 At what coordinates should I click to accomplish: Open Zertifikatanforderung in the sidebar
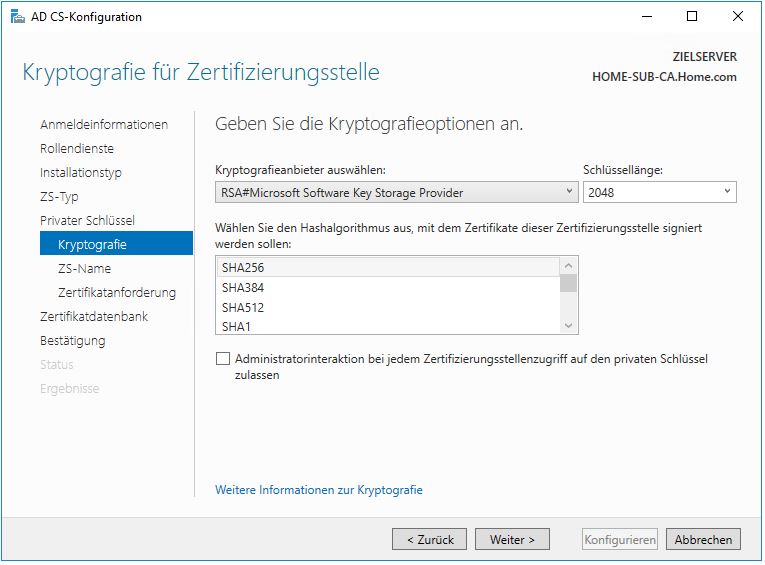coord(117,293)
